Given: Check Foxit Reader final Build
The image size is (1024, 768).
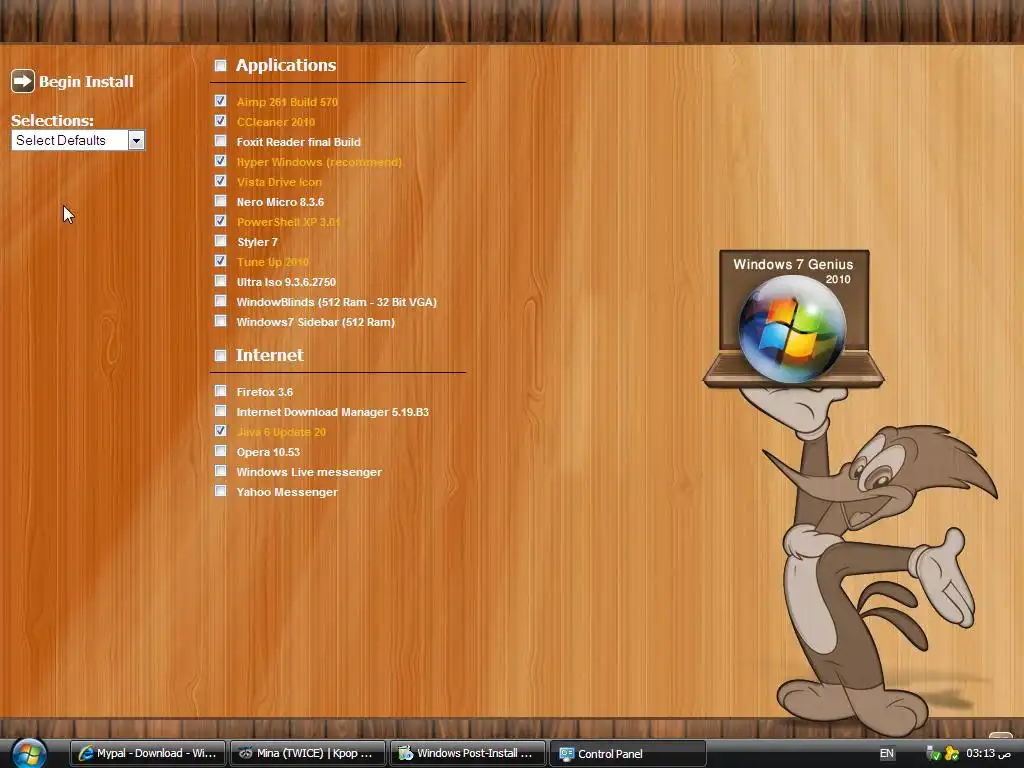Looking at the screenshot, I should (x=221, y=141).
